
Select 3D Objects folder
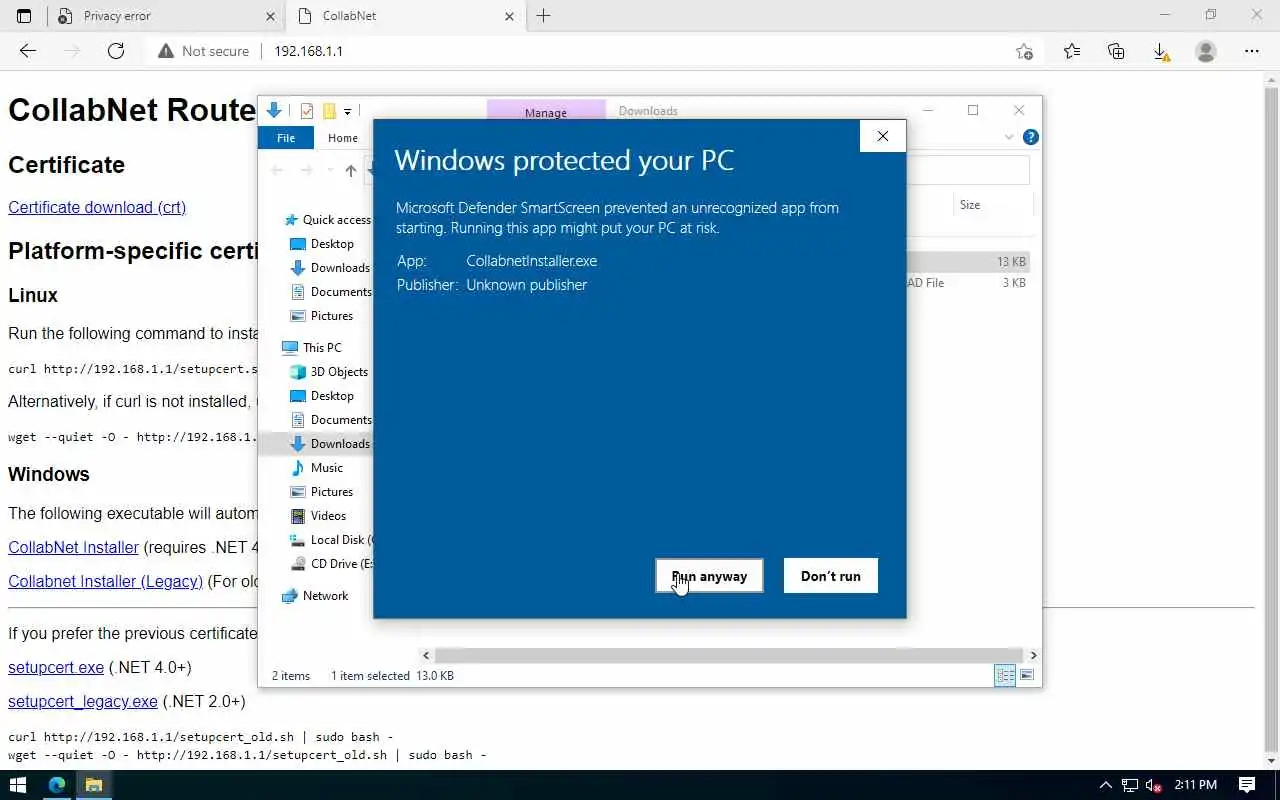[x=329, y=372]
